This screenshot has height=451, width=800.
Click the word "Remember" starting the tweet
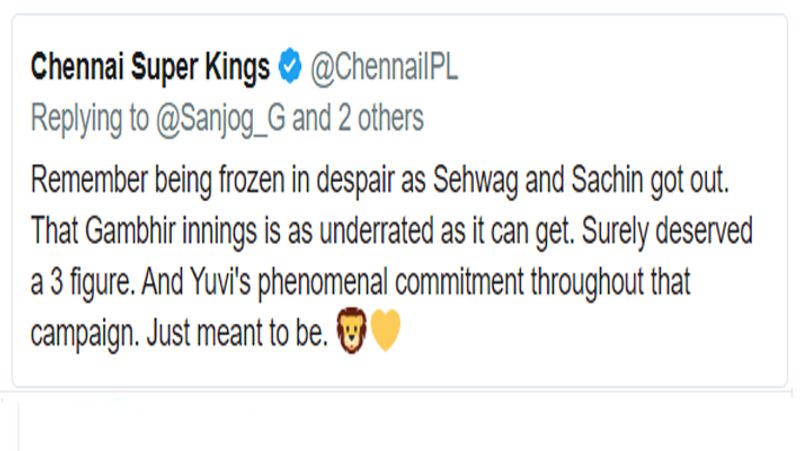click(x=89, y=180)
